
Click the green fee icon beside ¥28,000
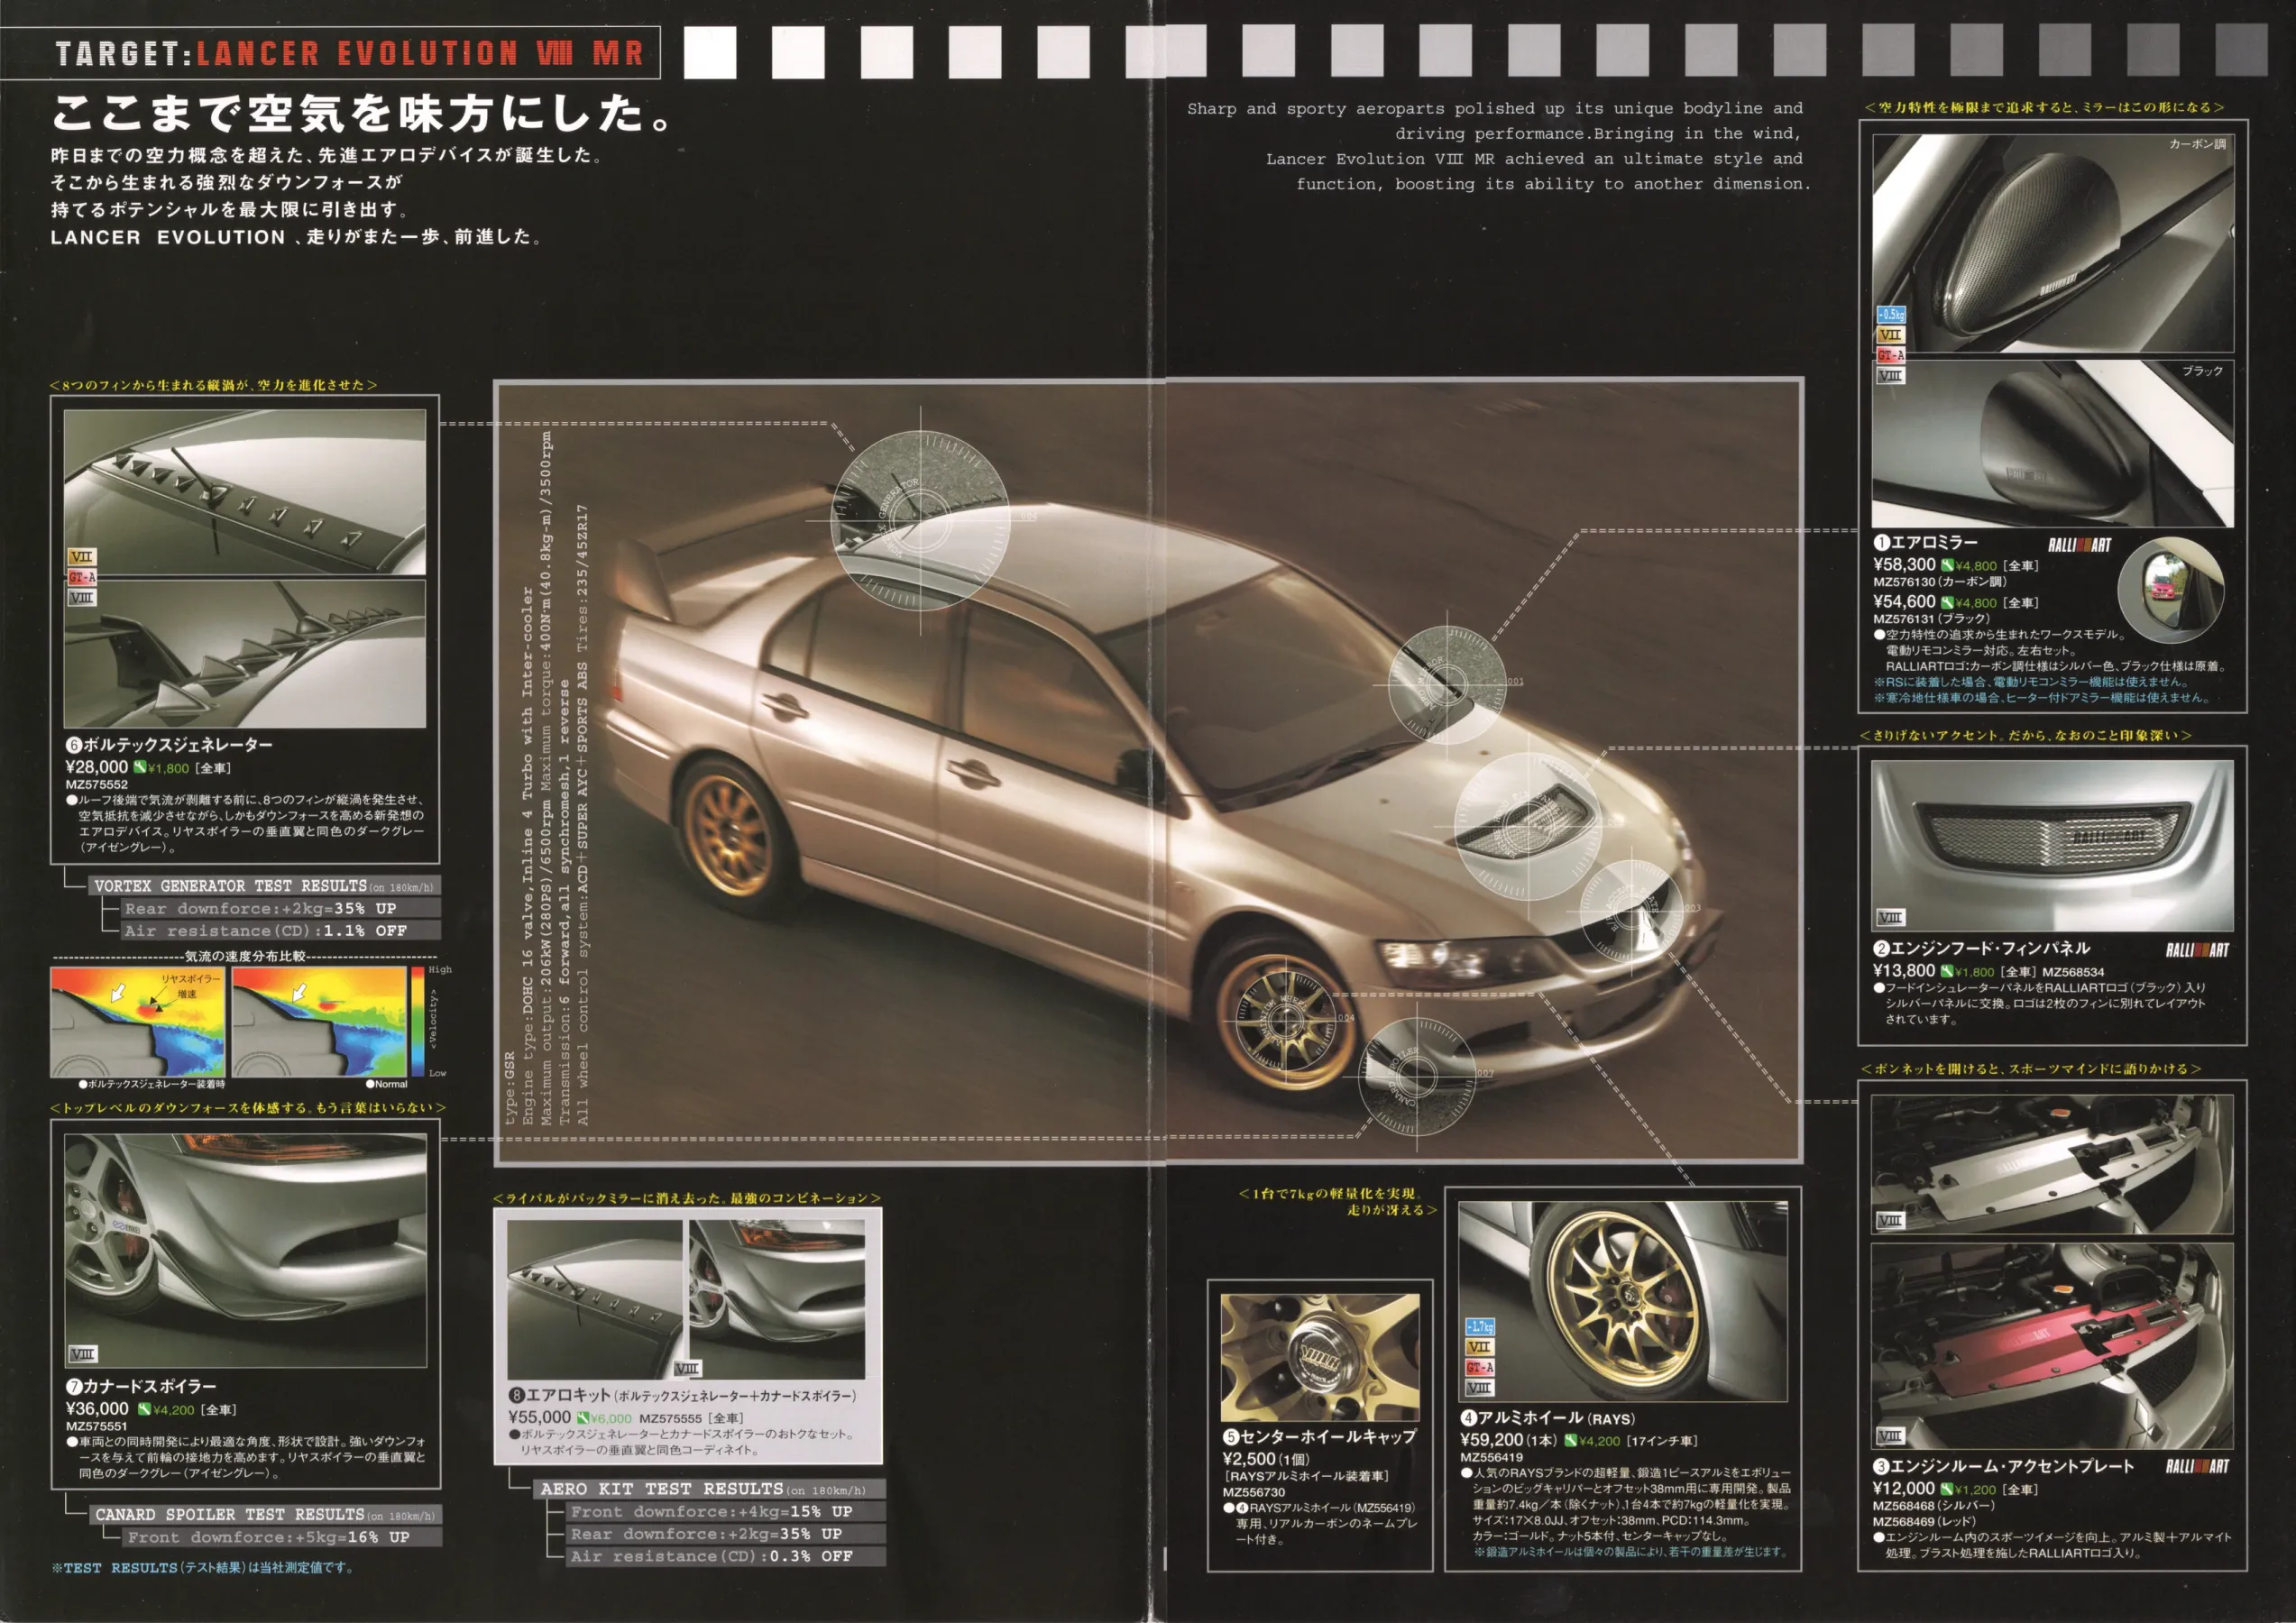pyautogui.click(x=140, y=768)
